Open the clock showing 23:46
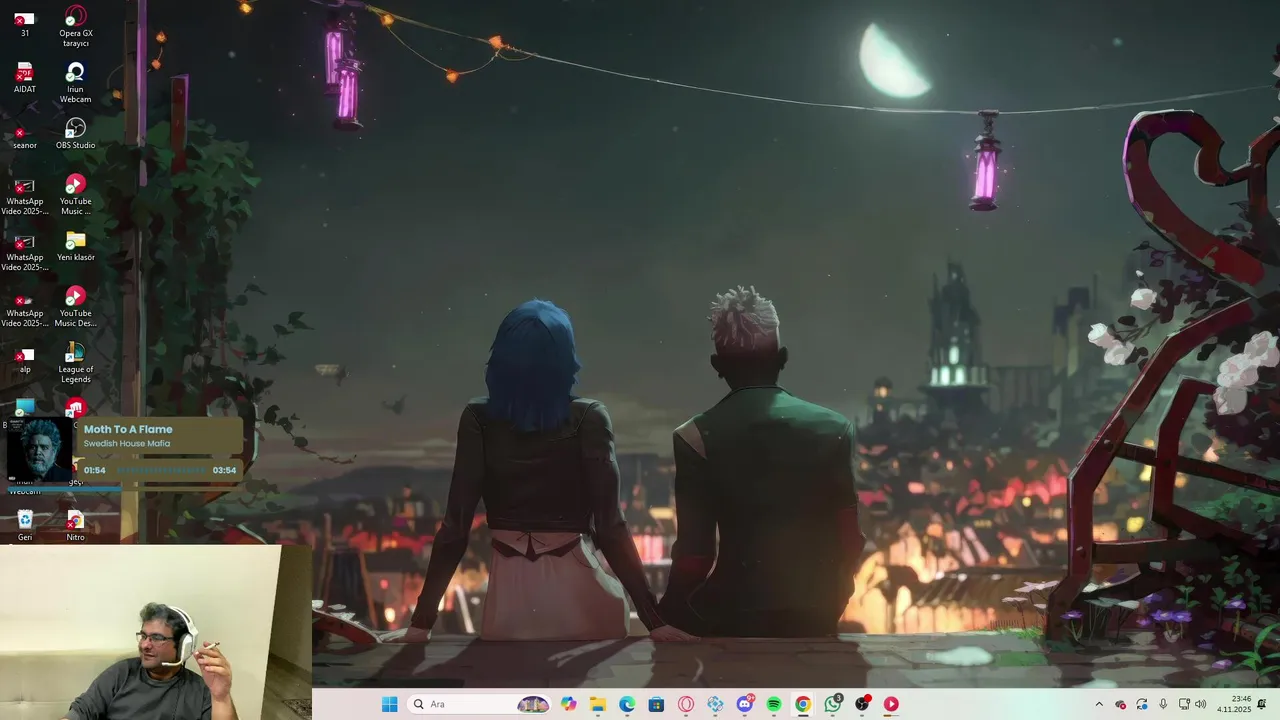This screenshot has height=720, width=1280. [x=1235, y=704]
